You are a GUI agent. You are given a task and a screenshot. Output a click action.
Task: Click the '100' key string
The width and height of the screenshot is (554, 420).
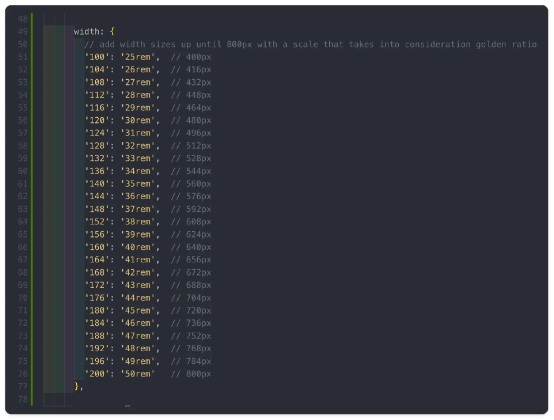(97, 57)
